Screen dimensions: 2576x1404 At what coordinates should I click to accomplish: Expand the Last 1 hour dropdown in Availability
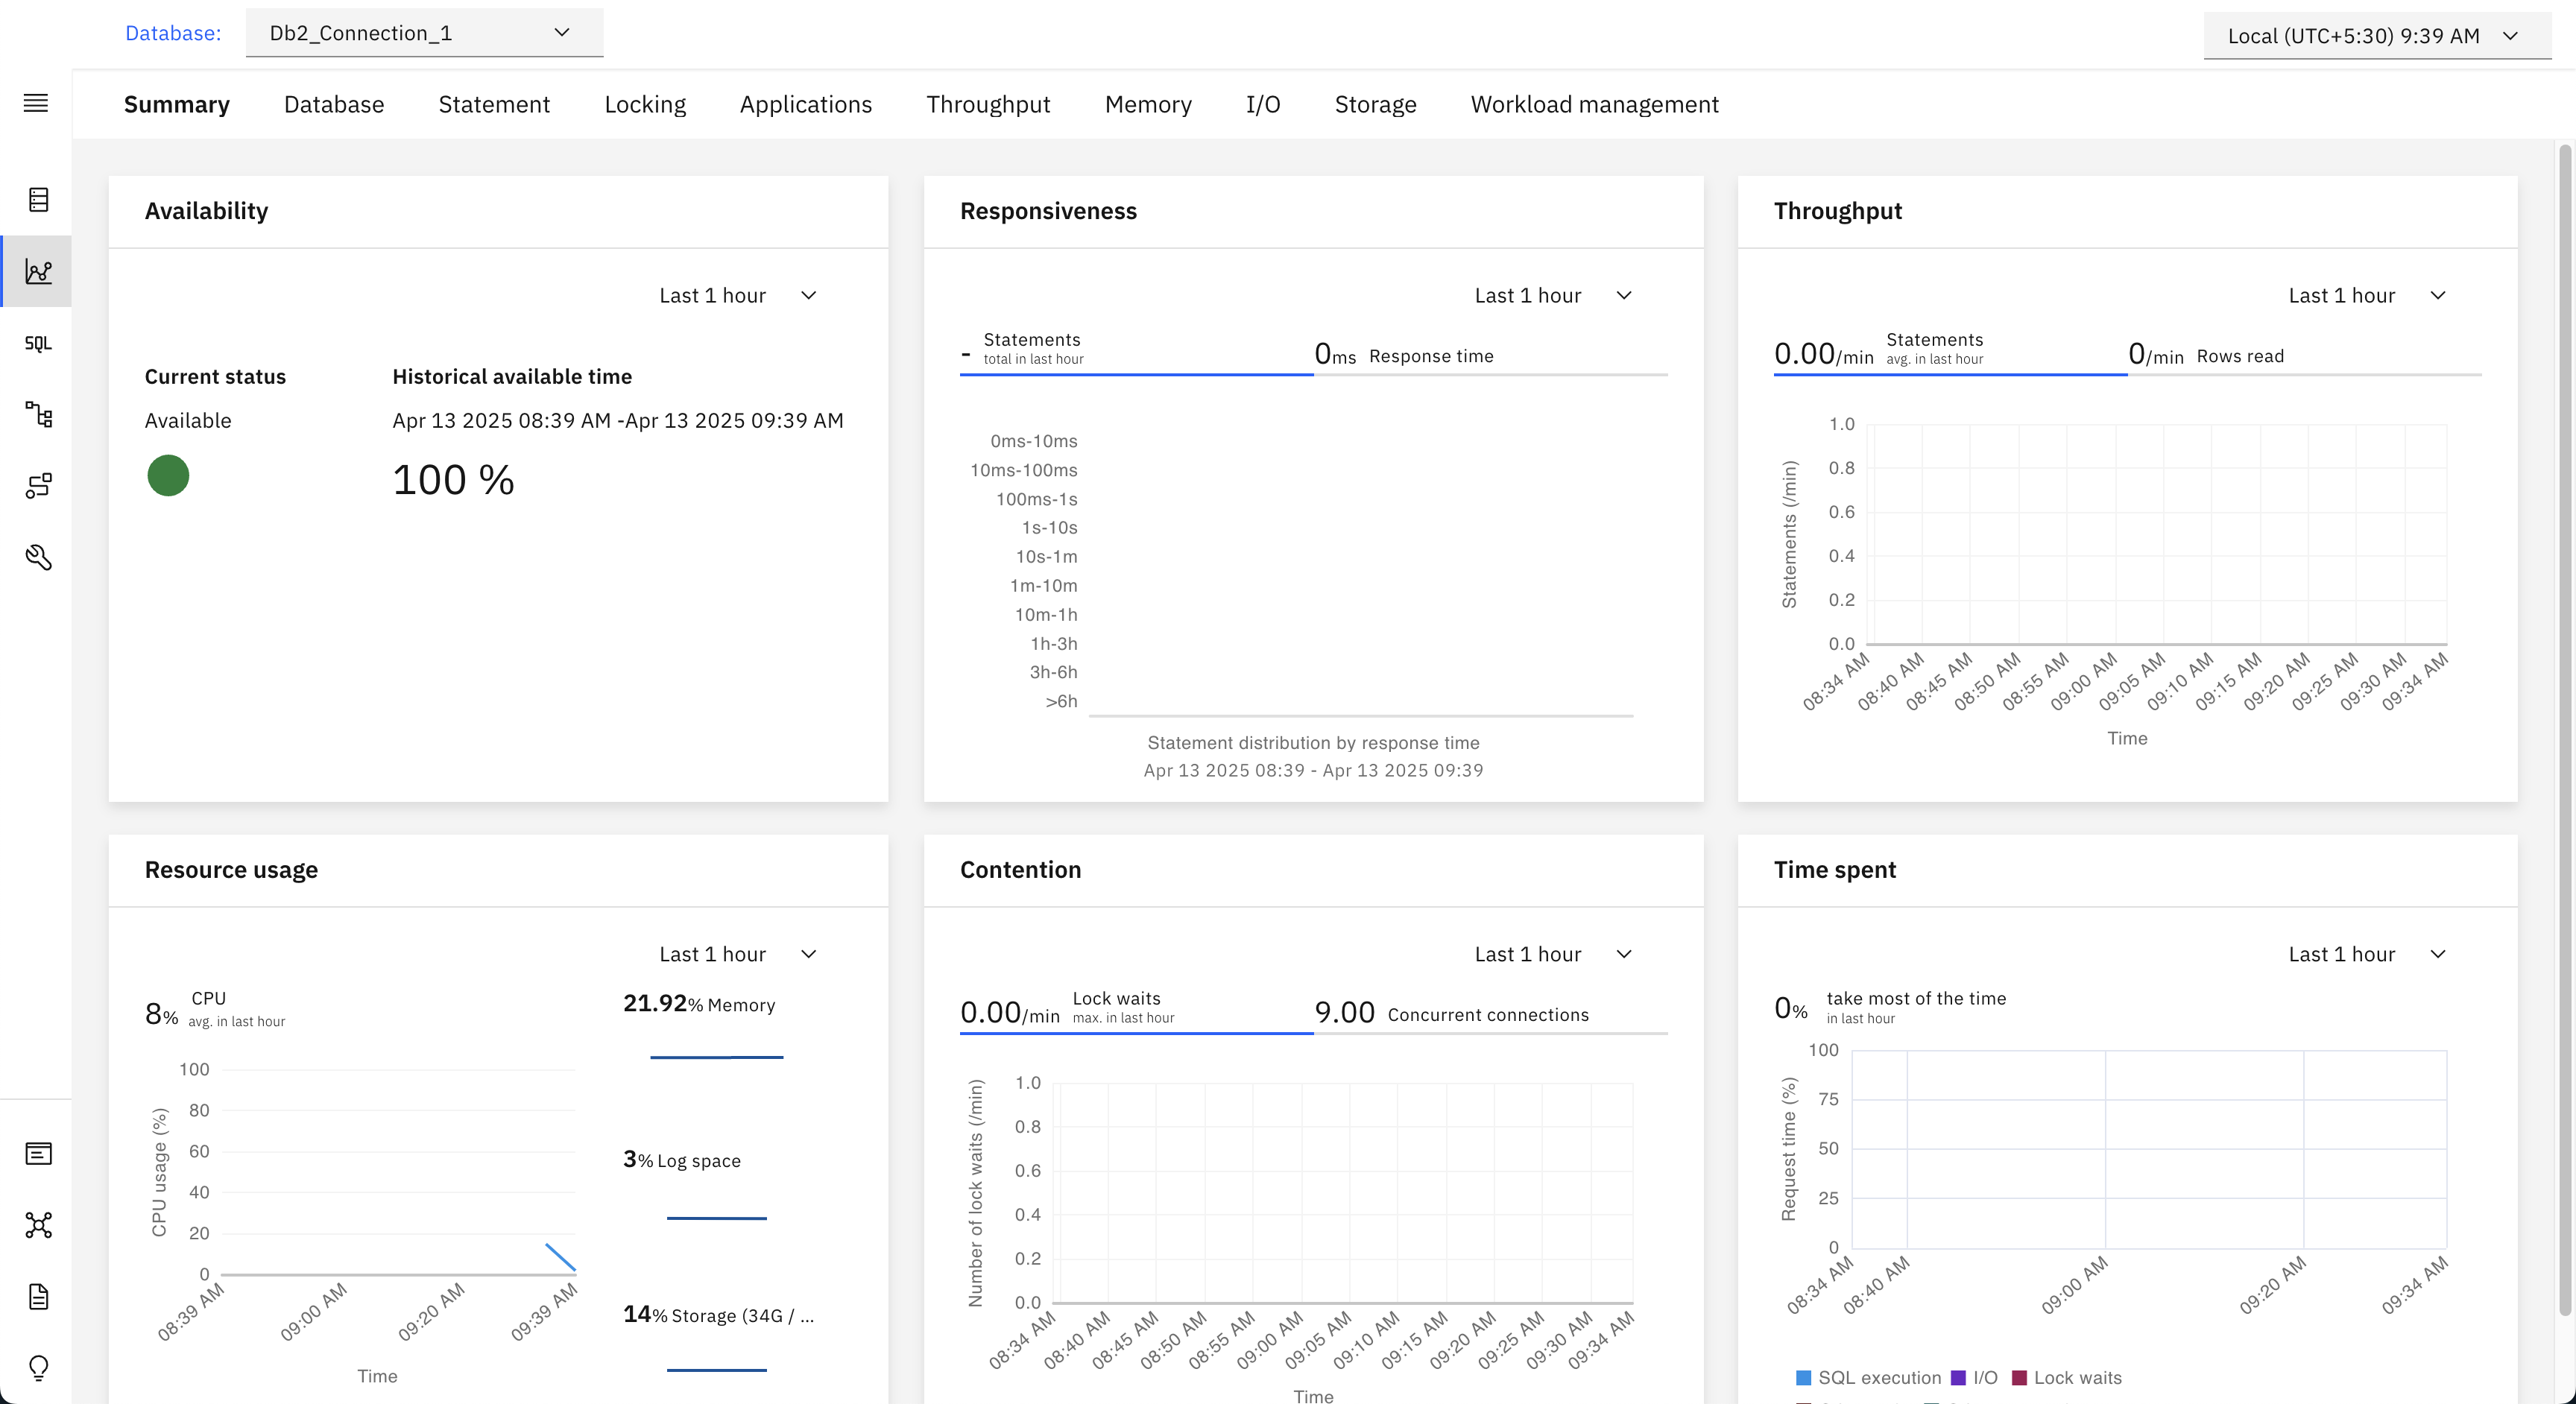pyautogui.click(x=738, y=295)
